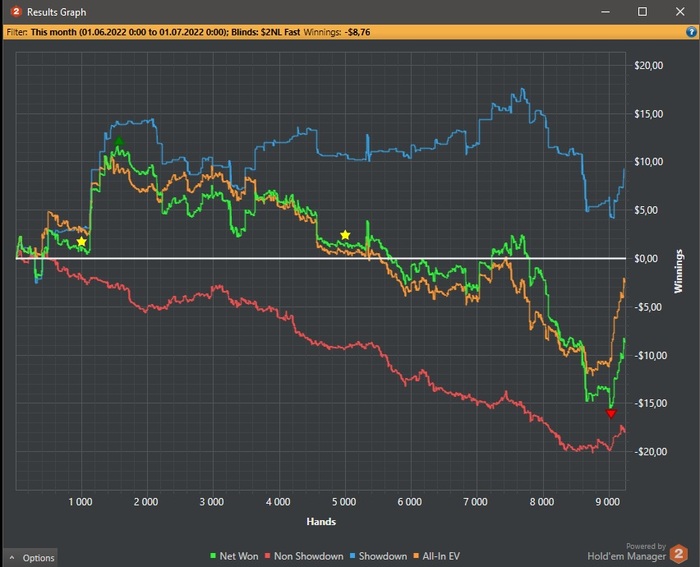The width and height of the screenshot is (700, 567).
Task: Click the -$5,00 axis label
Action: coord(648,307)
